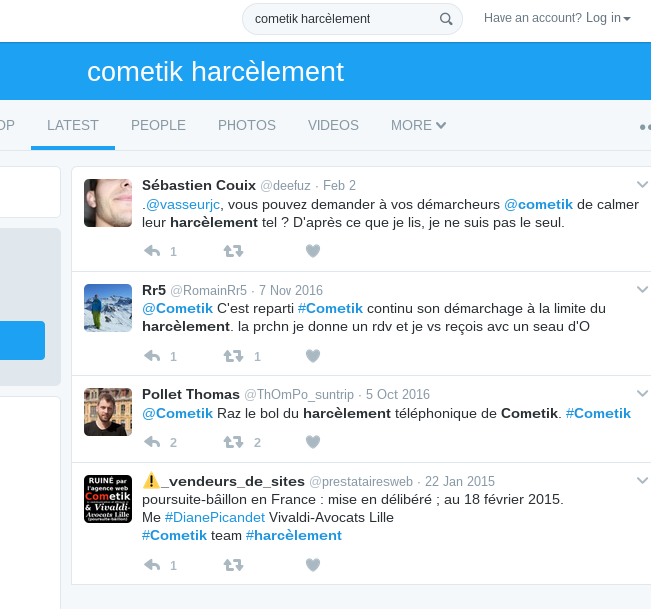Open Pollet Thomas profile name
Image resolution: width=651 pixels, height=609 pixels.
coord(191,394)
